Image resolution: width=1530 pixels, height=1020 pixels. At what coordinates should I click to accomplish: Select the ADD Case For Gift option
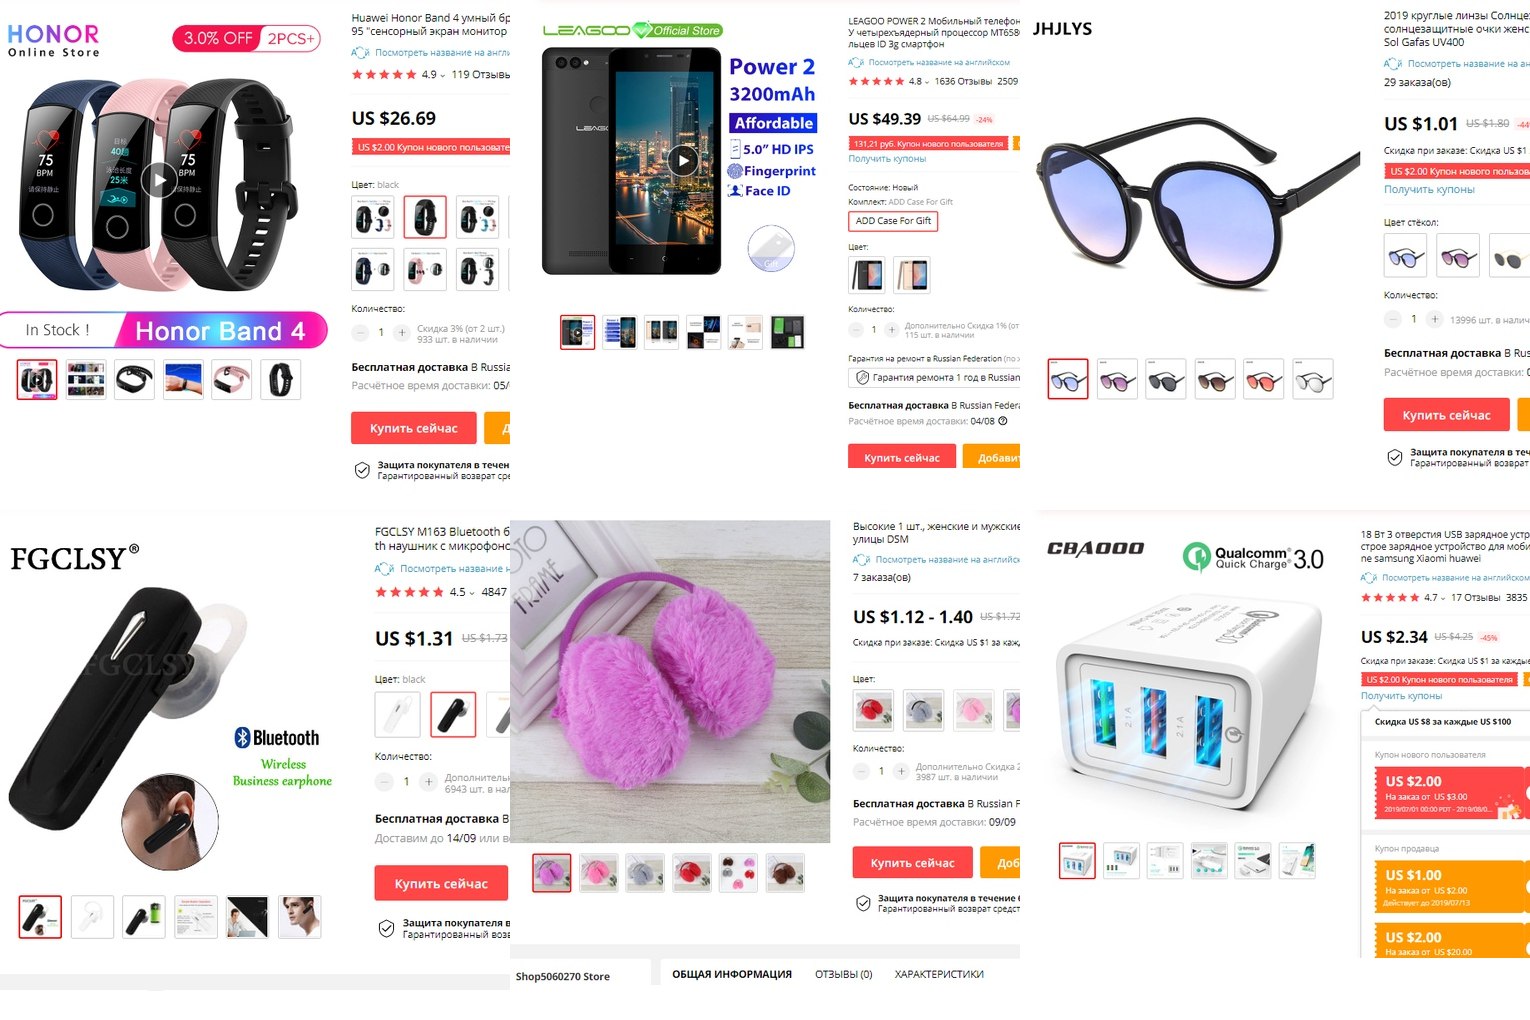point(893,221)
